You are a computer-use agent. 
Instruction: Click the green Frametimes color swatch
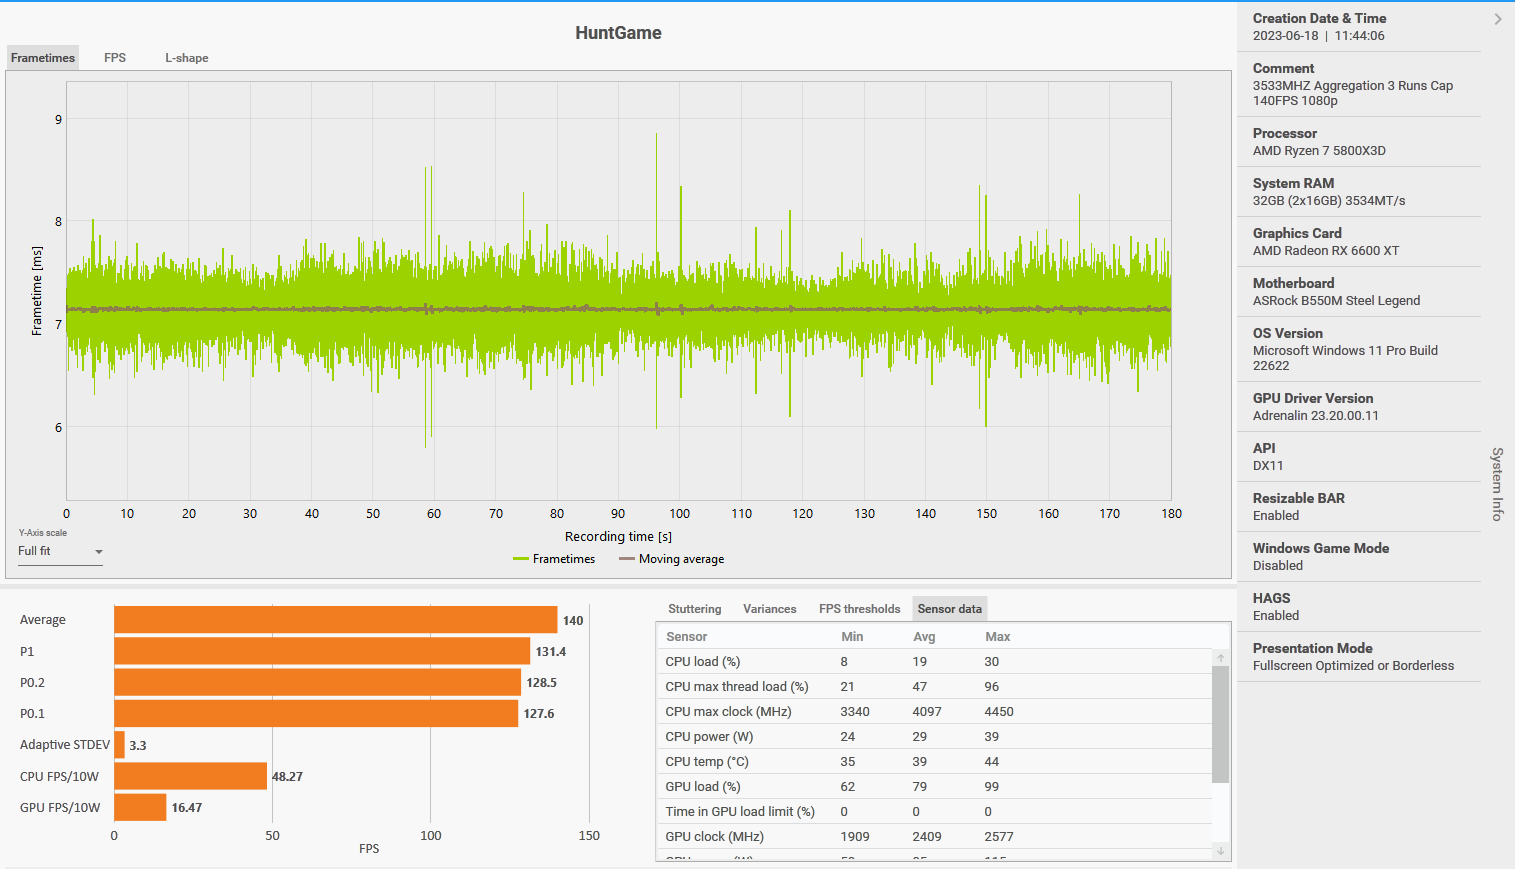point(522,558)
